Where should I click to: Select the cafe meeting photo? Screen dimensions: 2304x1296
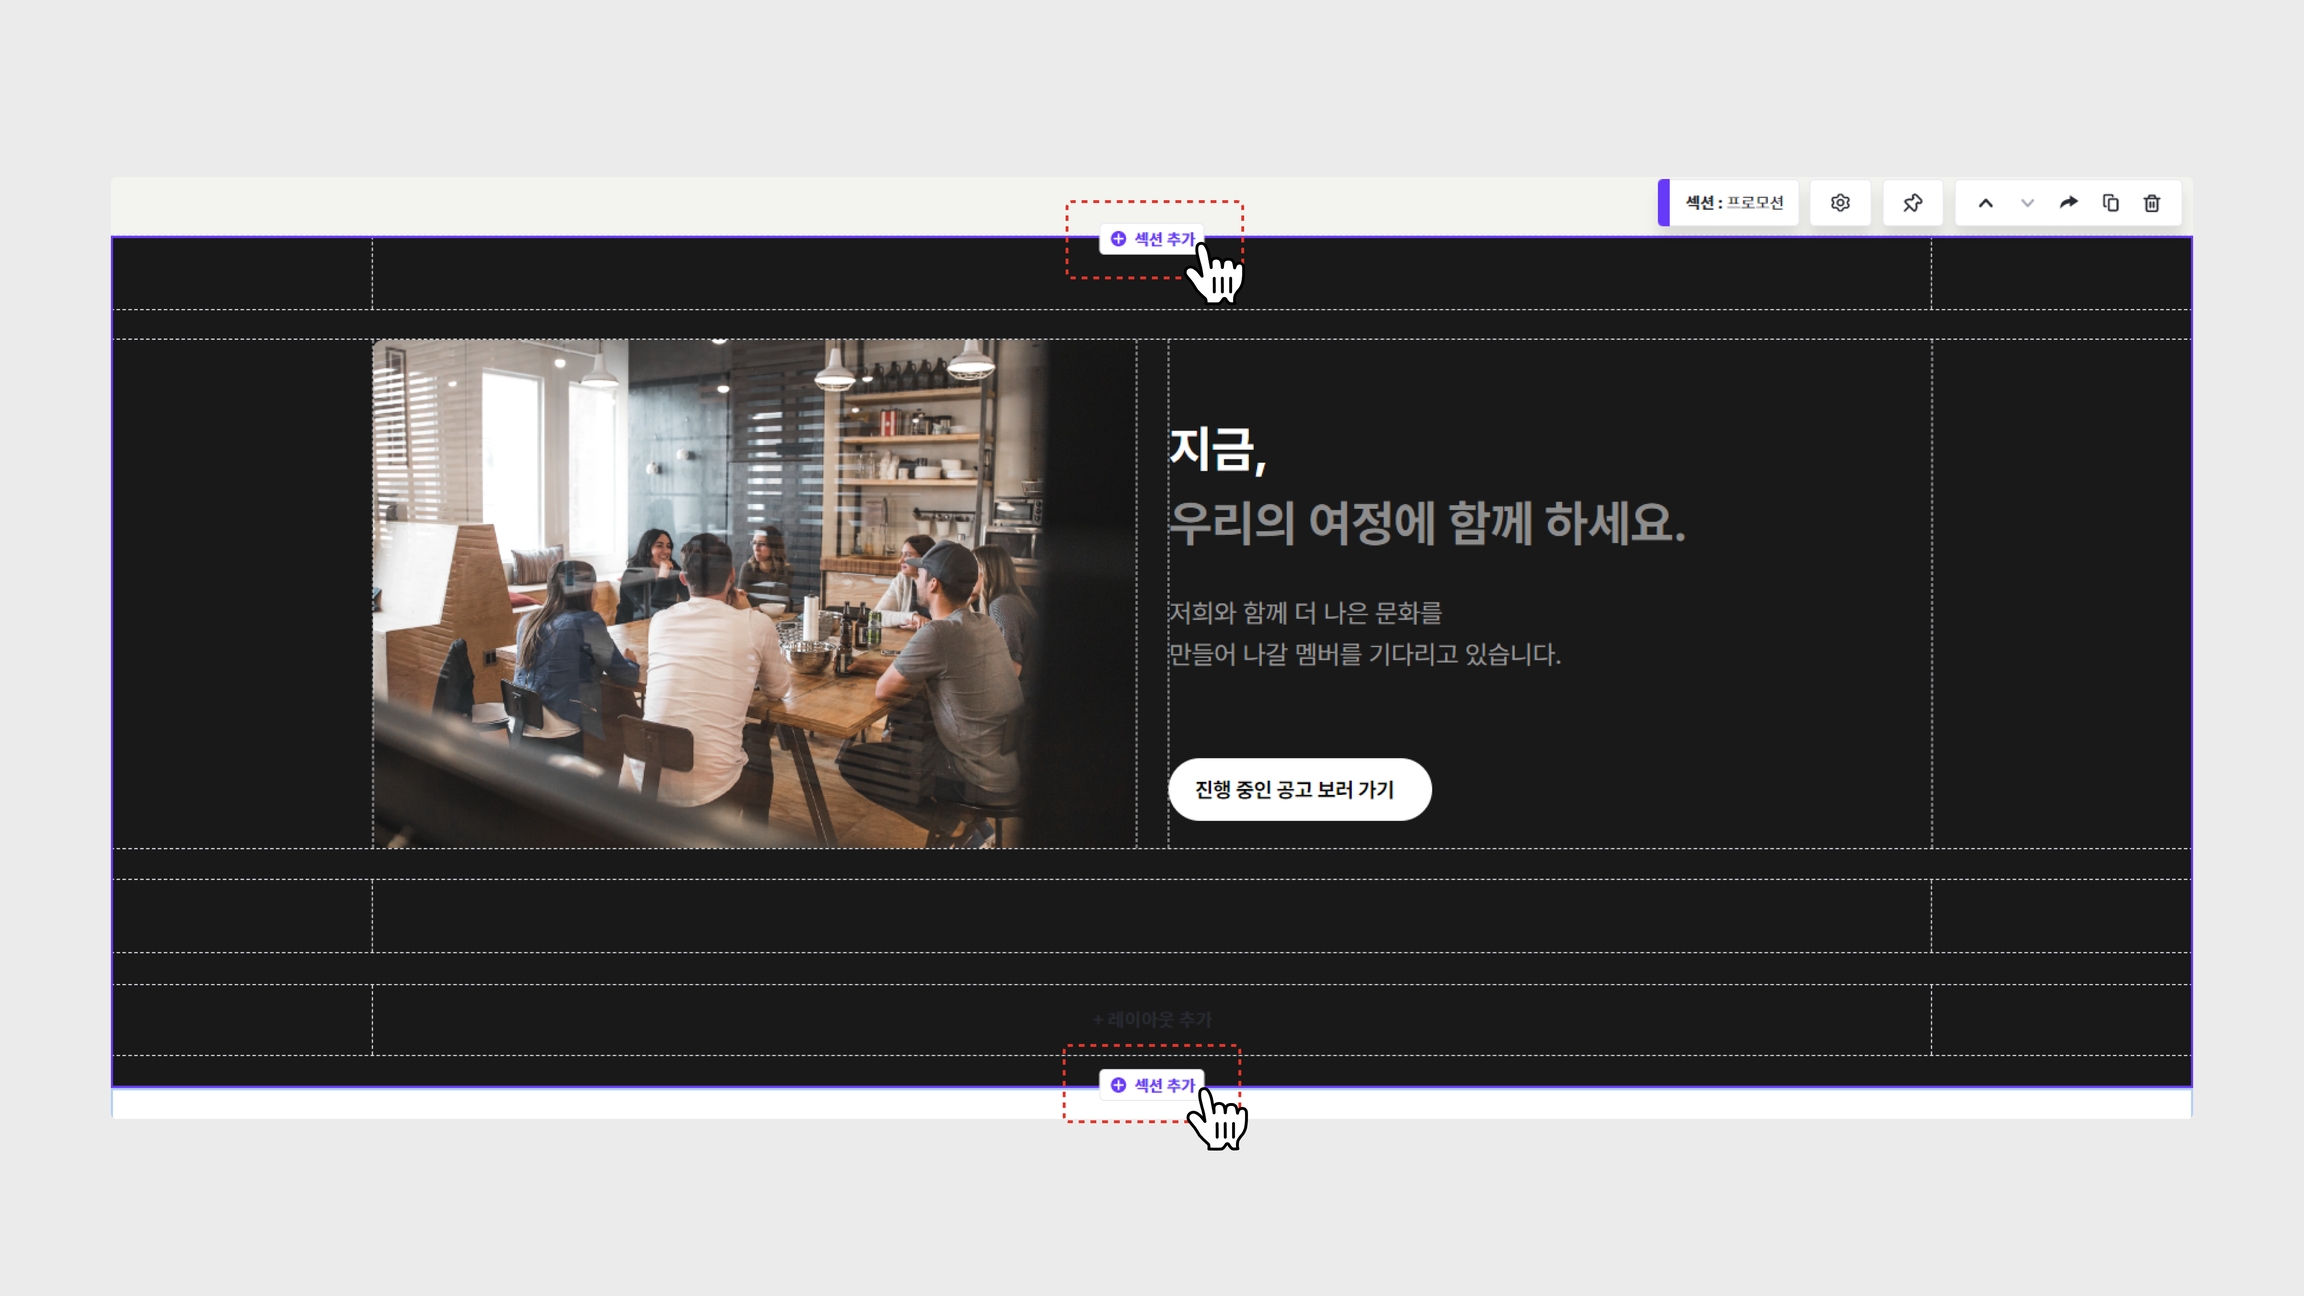pos(710,593)
